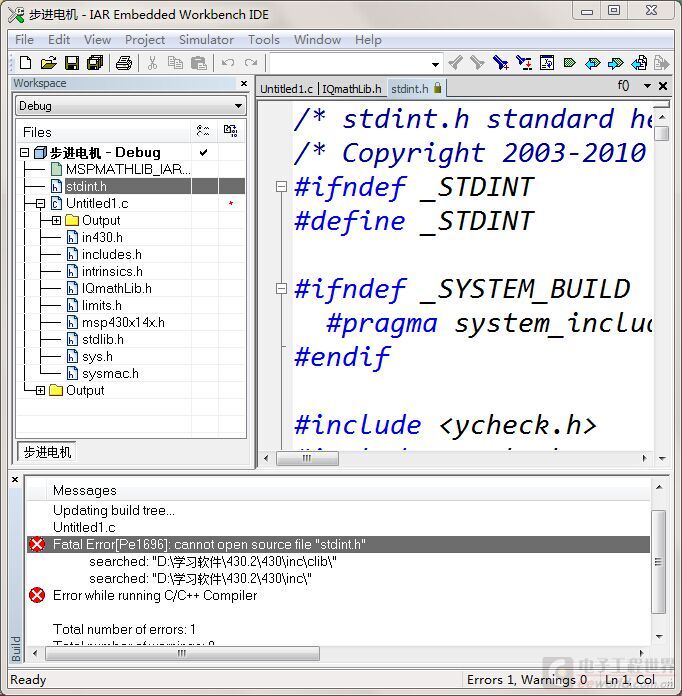Click the options column icon in Files header
Viewport: 682px width, 696px height.
(x=203, y=131)
